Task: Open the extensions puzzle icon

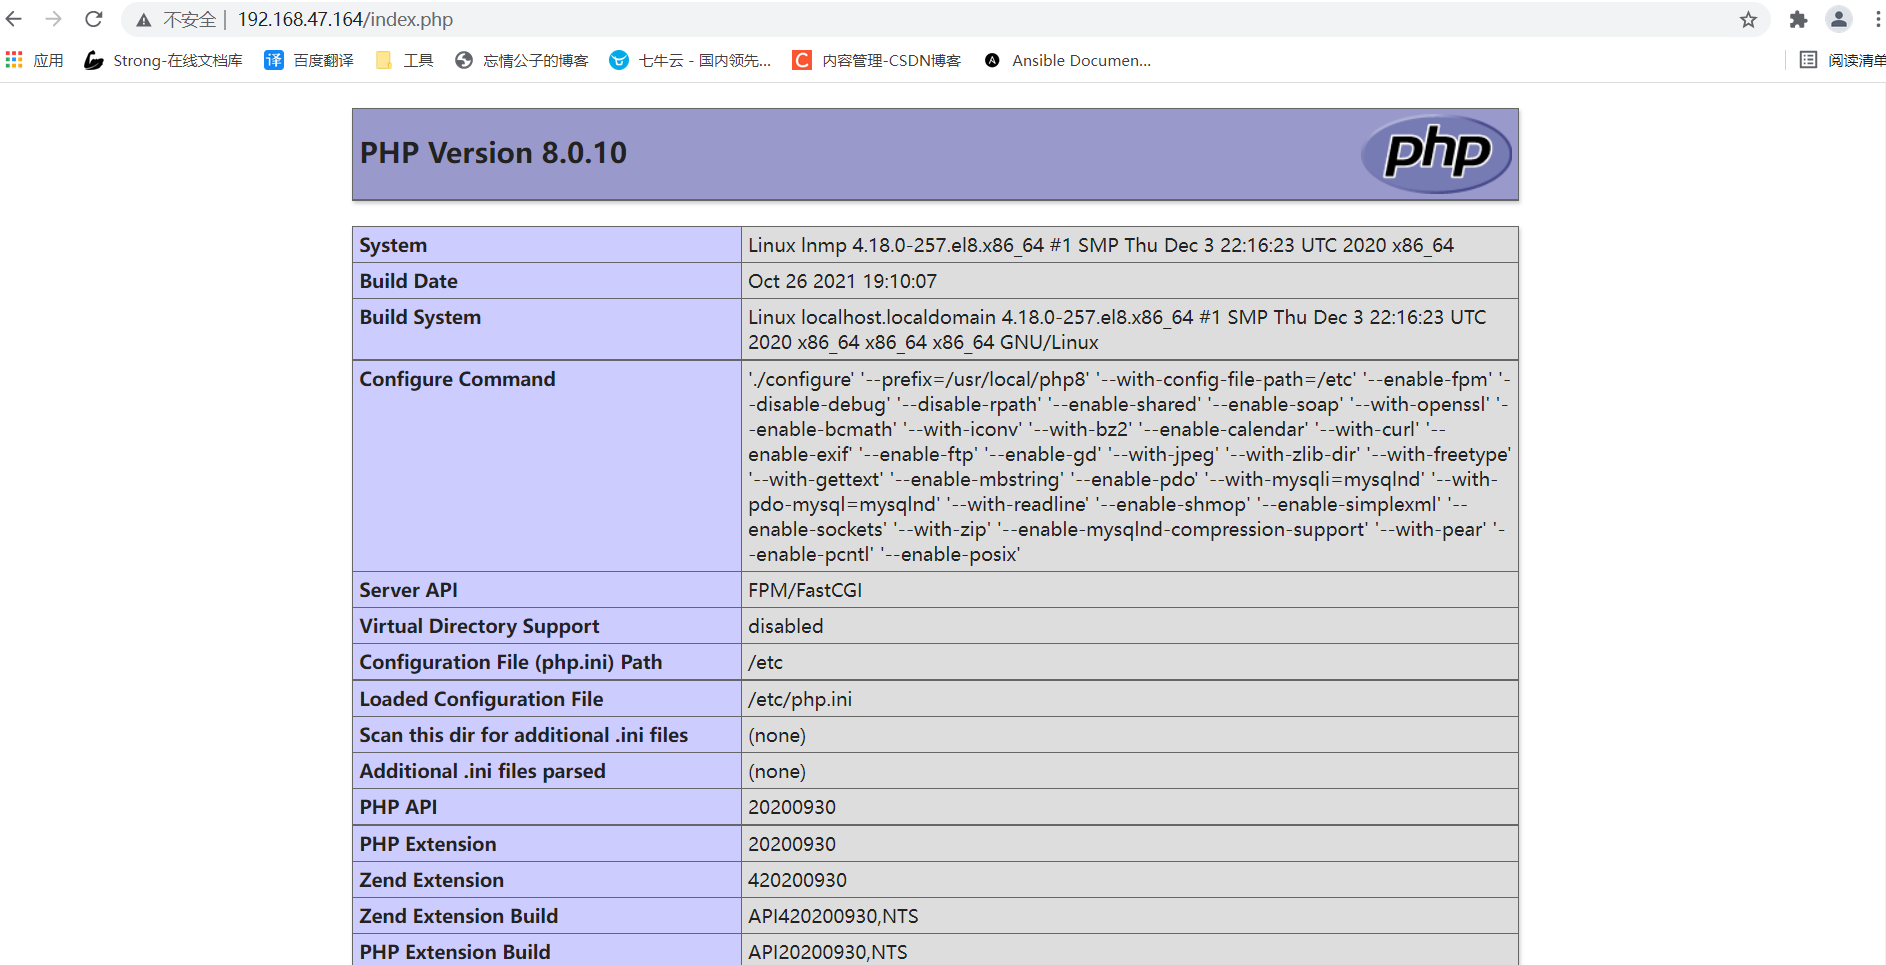Action: click(1798, 19)
